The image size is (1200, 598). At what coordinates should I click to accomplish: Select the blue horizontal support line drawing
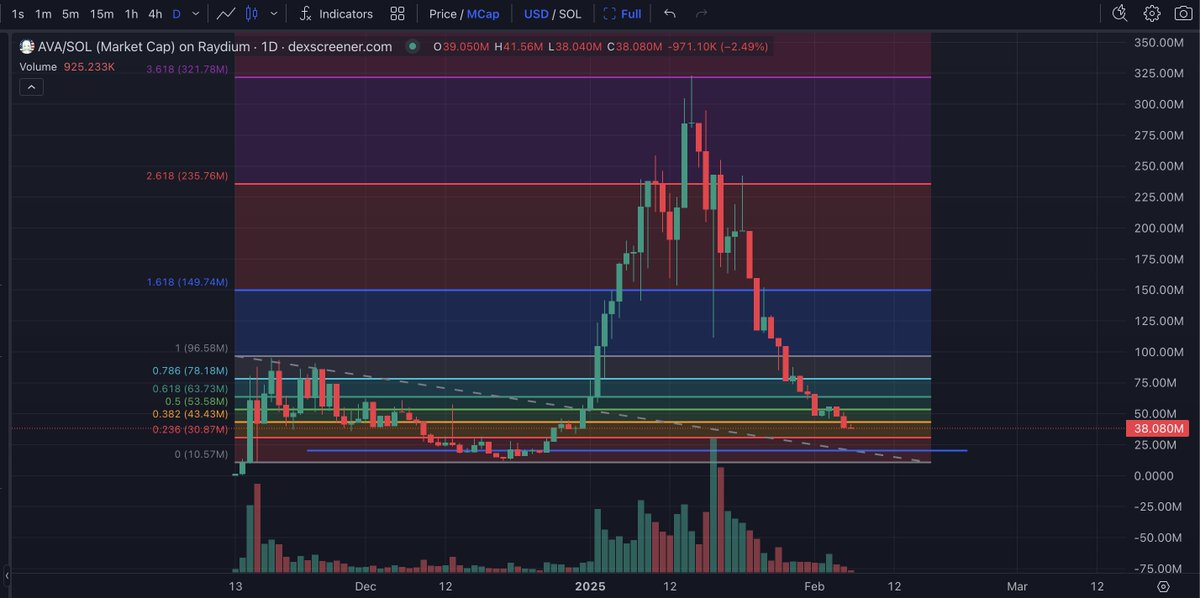point(637,451)
